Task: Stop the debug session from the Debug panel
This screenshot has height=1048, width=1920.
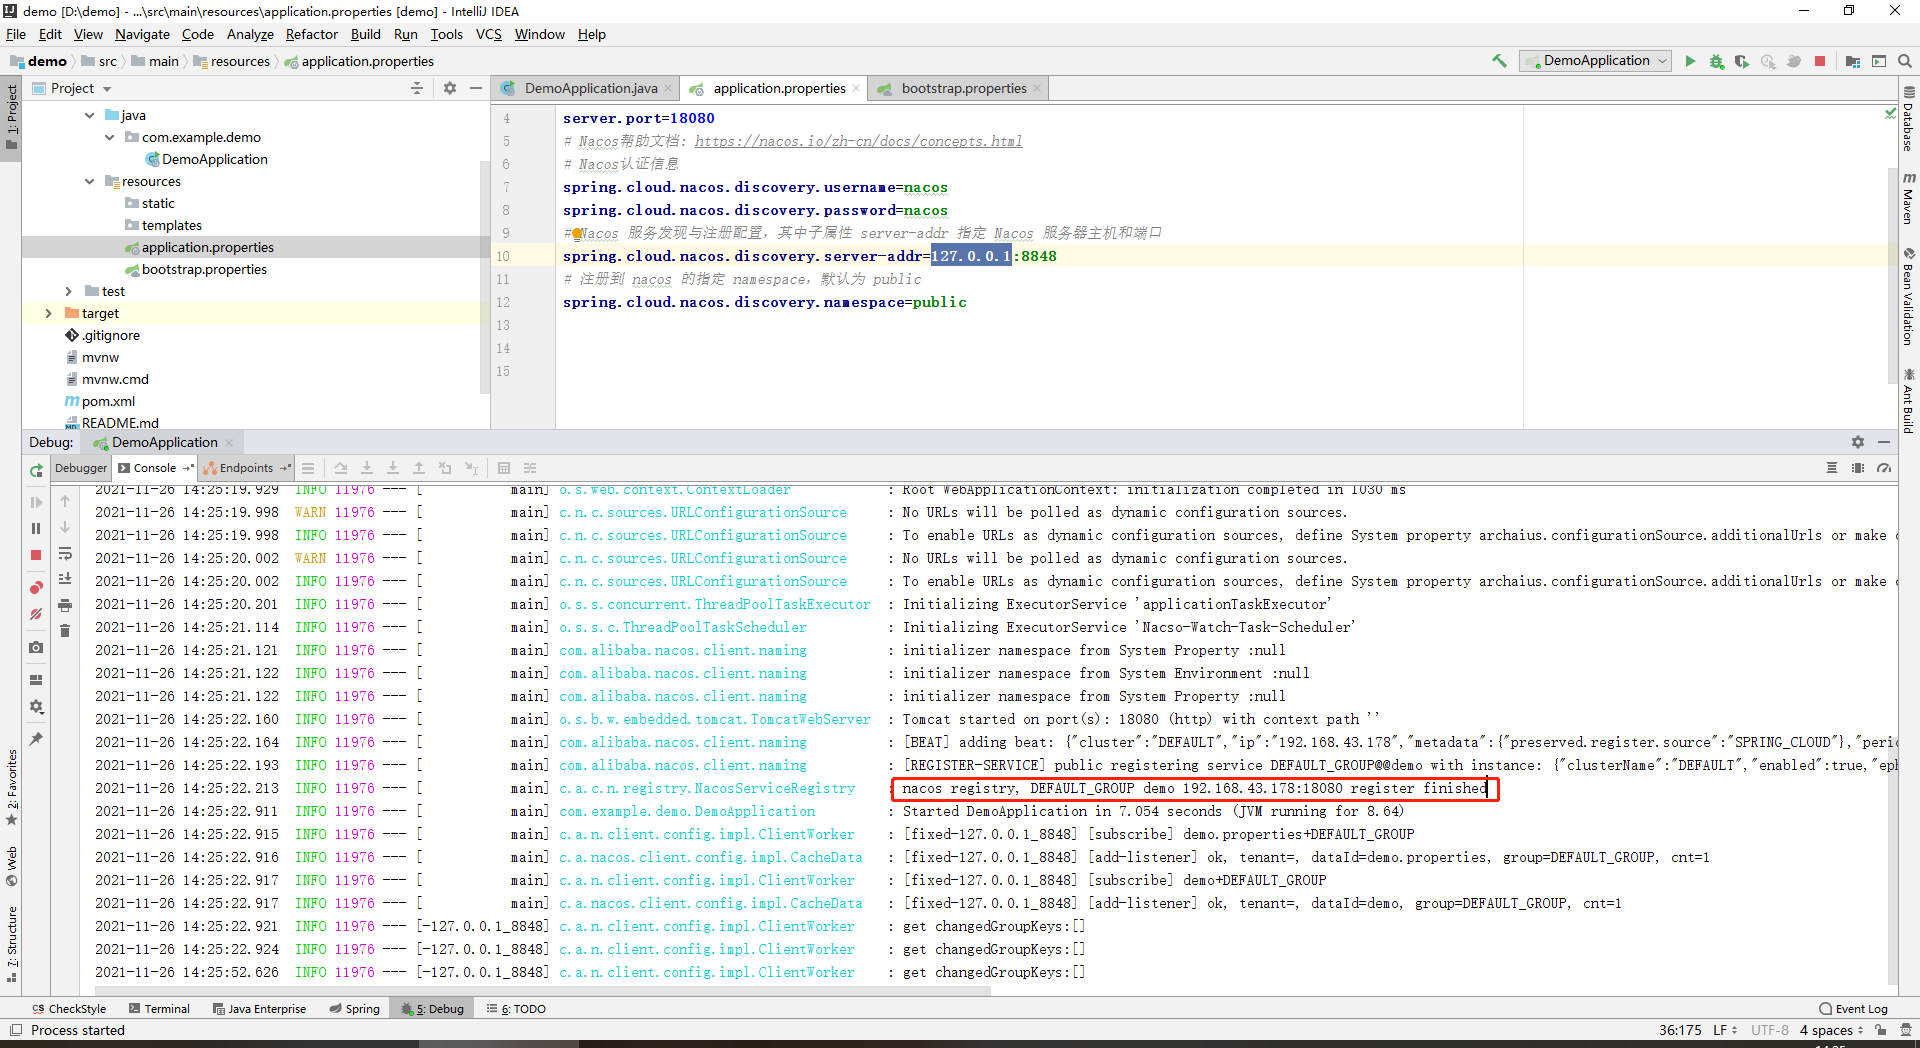Action: click(x=36, y=555)
